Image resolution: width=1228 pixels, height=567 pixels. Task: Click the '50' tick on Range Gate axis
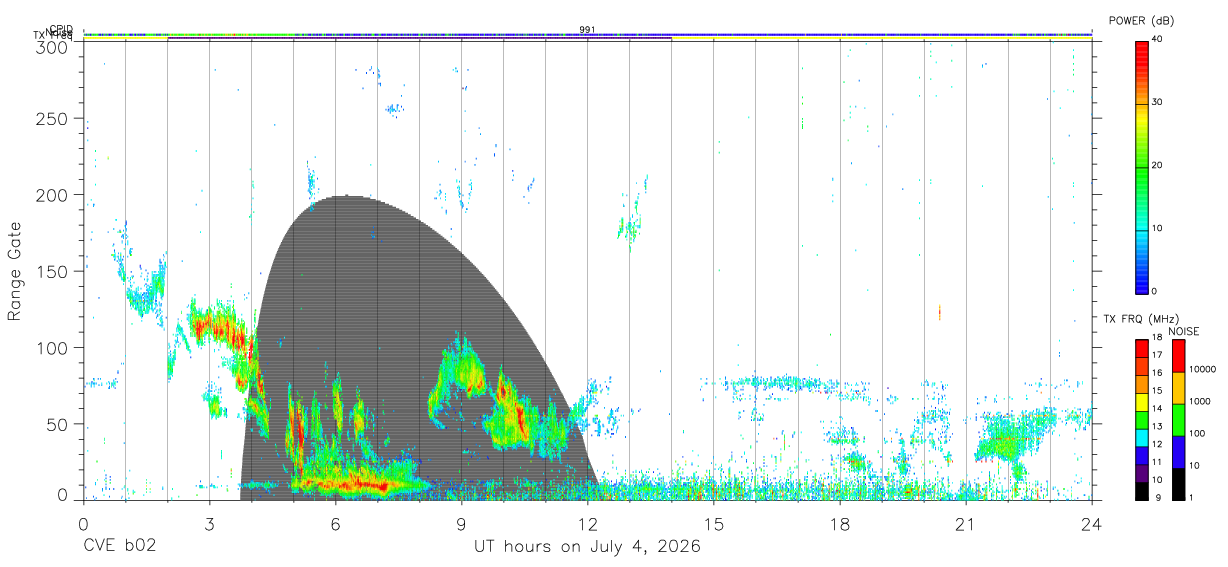tap(58, 423)
